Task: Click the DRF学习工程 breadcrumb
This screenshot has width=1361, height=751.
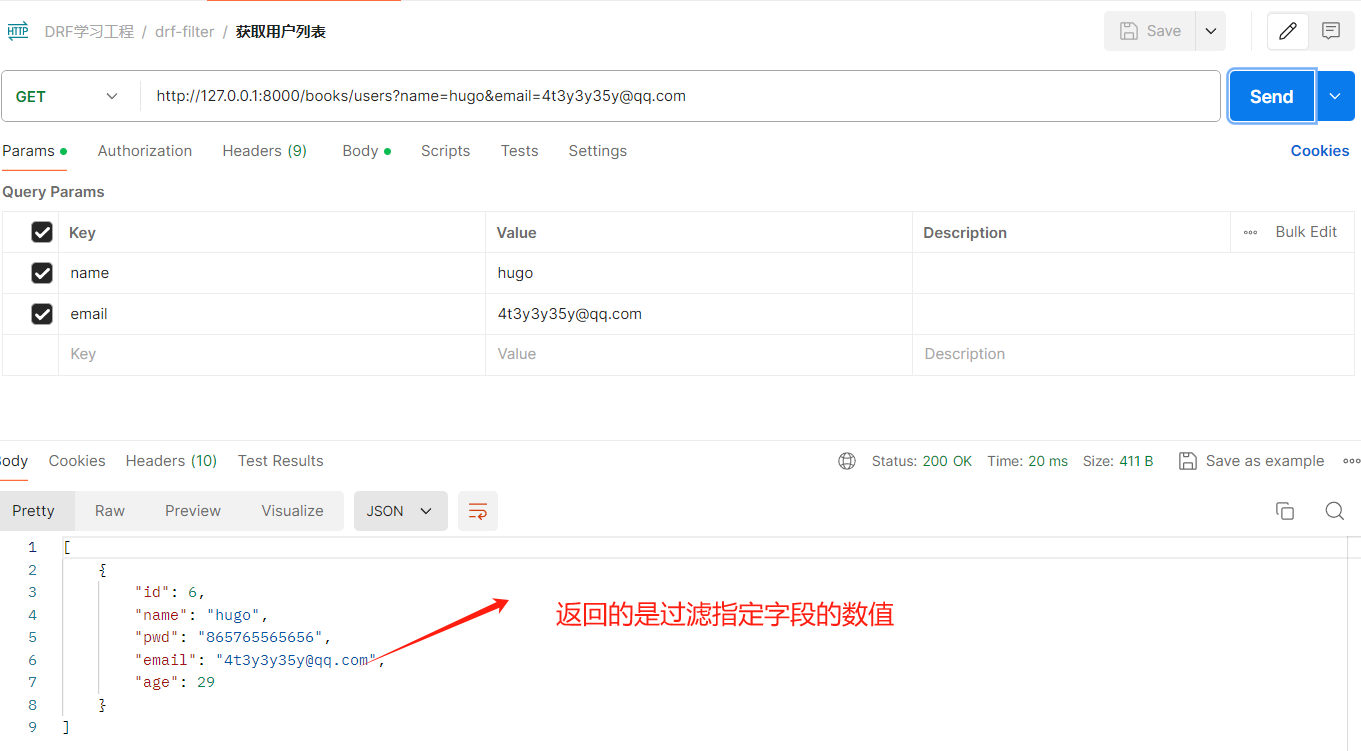Action: tap(89, 32)
